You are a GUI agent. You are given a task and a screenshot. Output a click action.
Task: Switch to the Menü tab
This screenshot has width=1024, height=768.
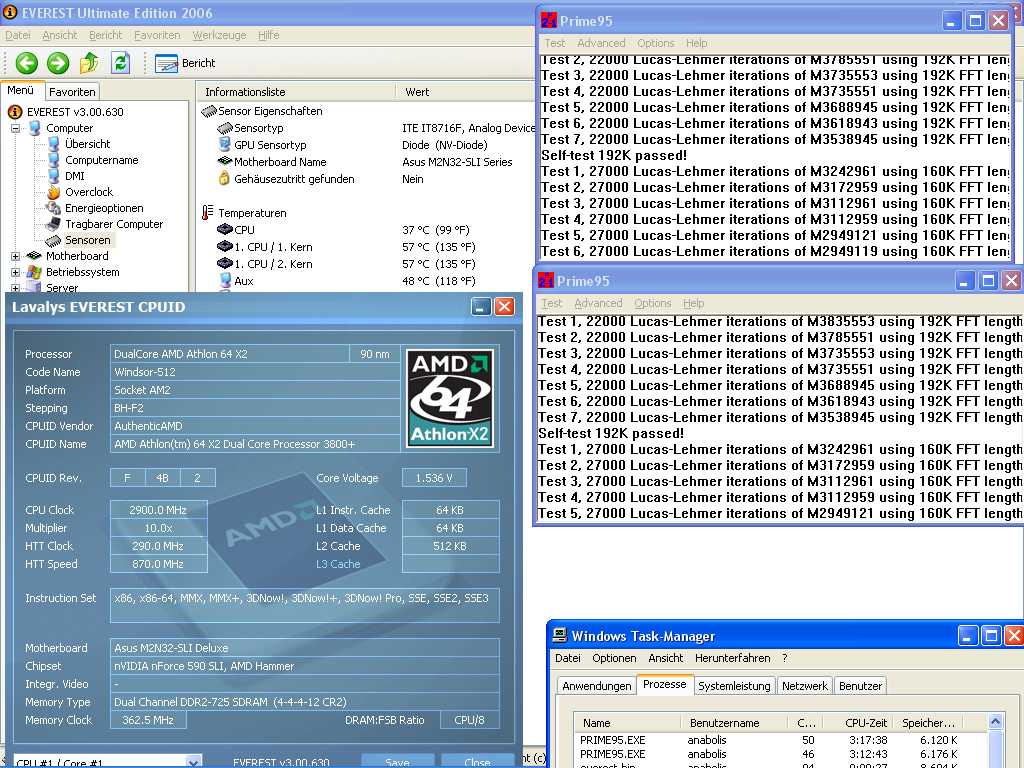point(20,91)
